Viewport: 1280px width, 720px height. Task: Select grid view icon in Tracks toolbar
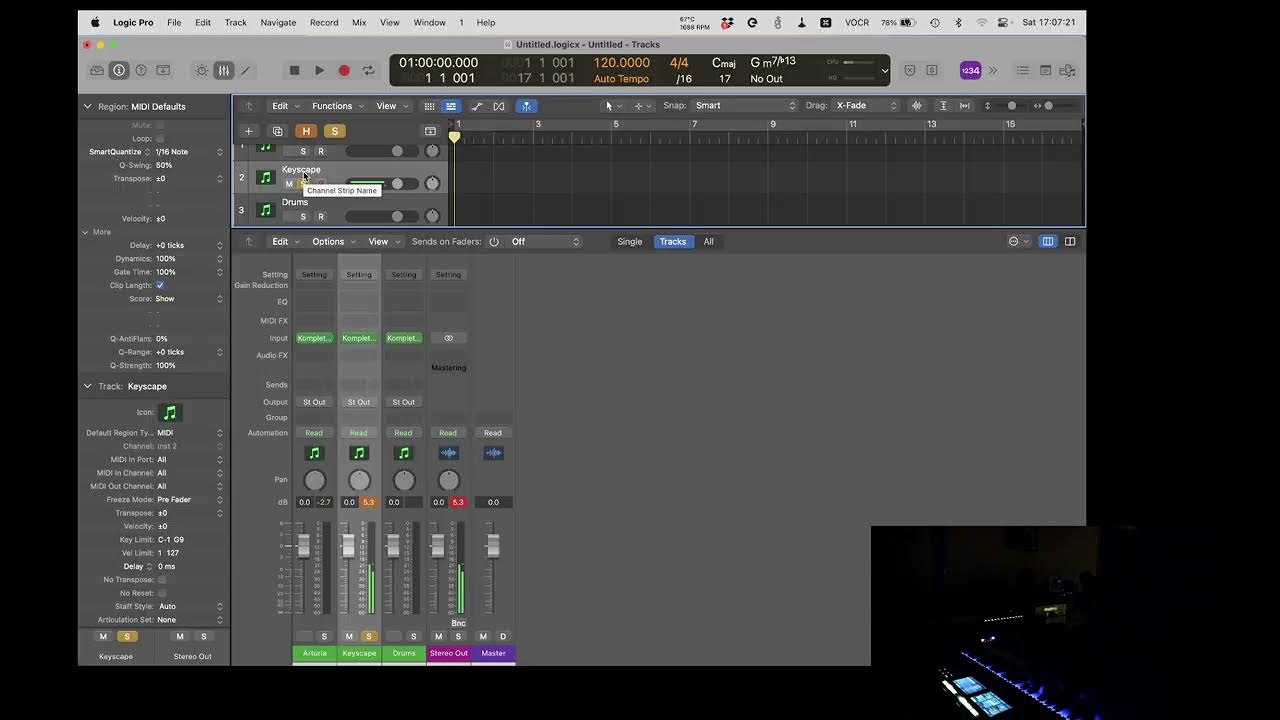(429, 106)
